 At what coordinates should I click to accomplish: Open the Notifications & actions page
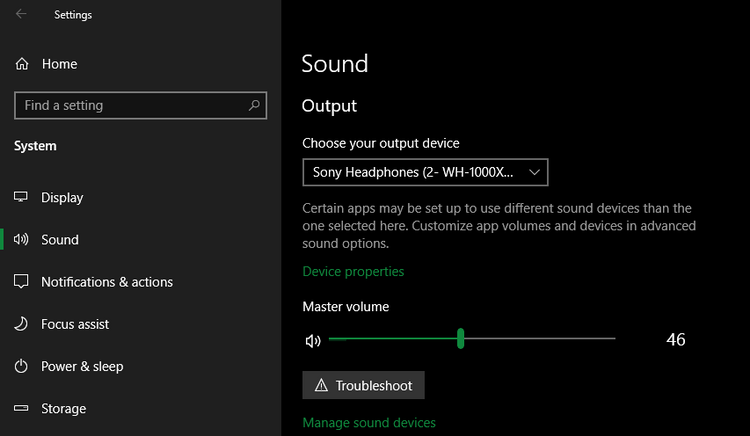(x=107, y=282)
